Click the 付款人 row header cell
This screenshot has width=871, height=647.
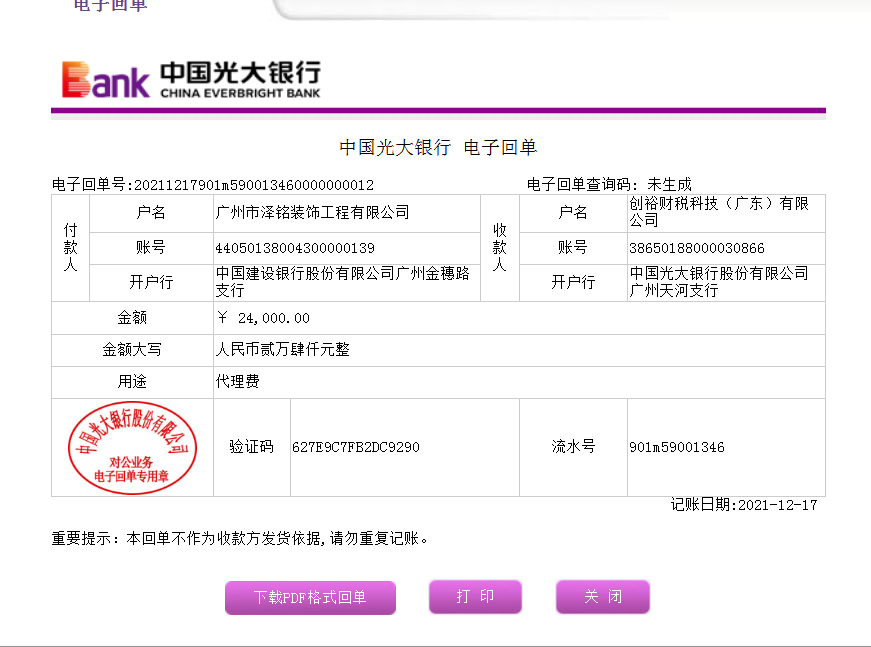coord(71,248)
